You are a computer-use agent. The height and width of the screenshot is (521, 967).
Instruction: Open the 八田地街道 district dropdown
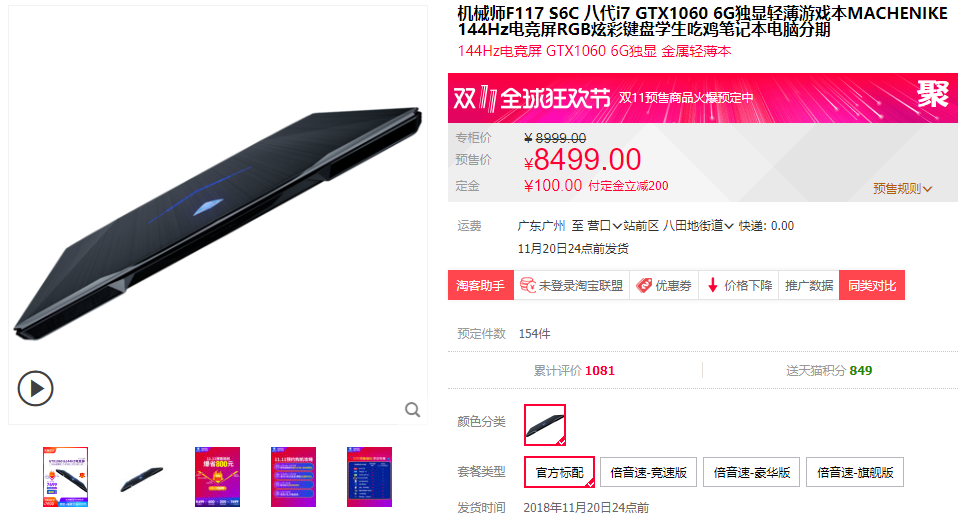(698, 226)
